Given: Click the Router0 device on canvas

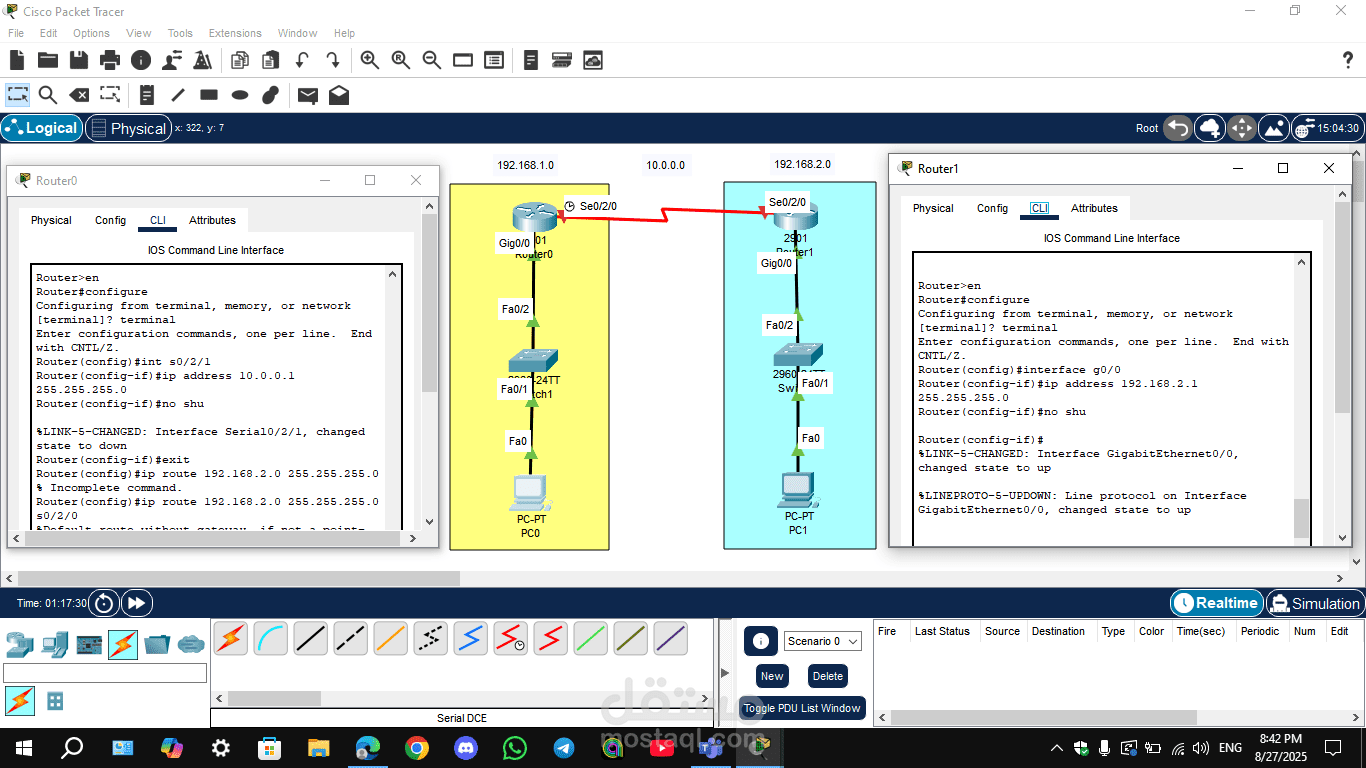Looking at the screenshot, I should [533, 219].
